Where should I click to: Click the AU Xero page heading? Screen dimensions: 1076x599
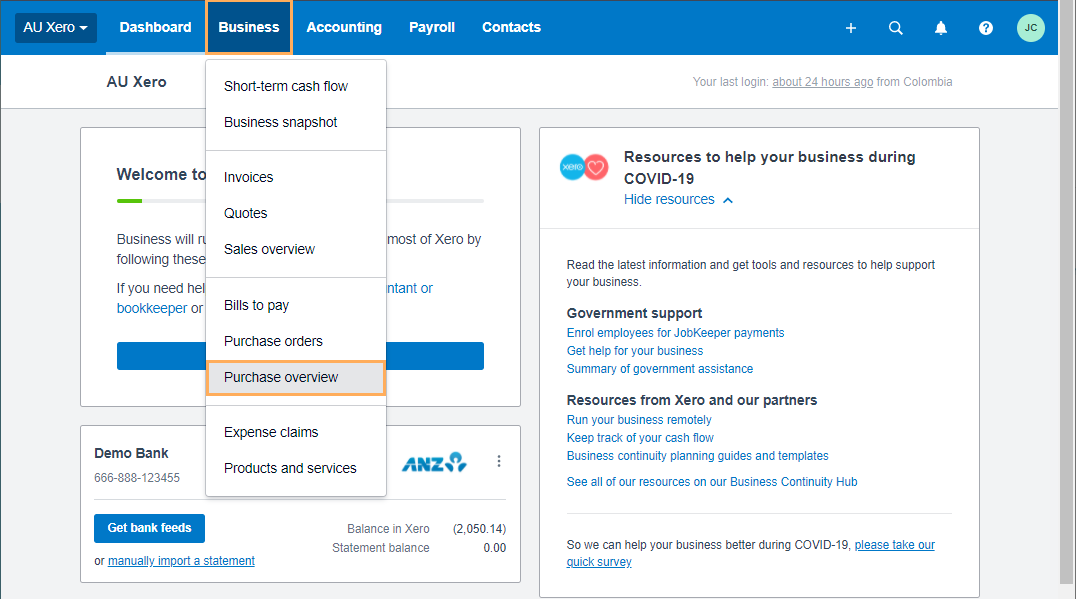click(136, 82)
